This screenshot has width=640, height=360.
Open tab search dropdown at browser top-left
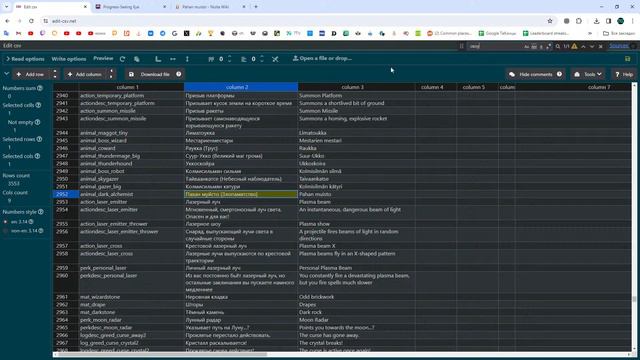pos(7,7)
